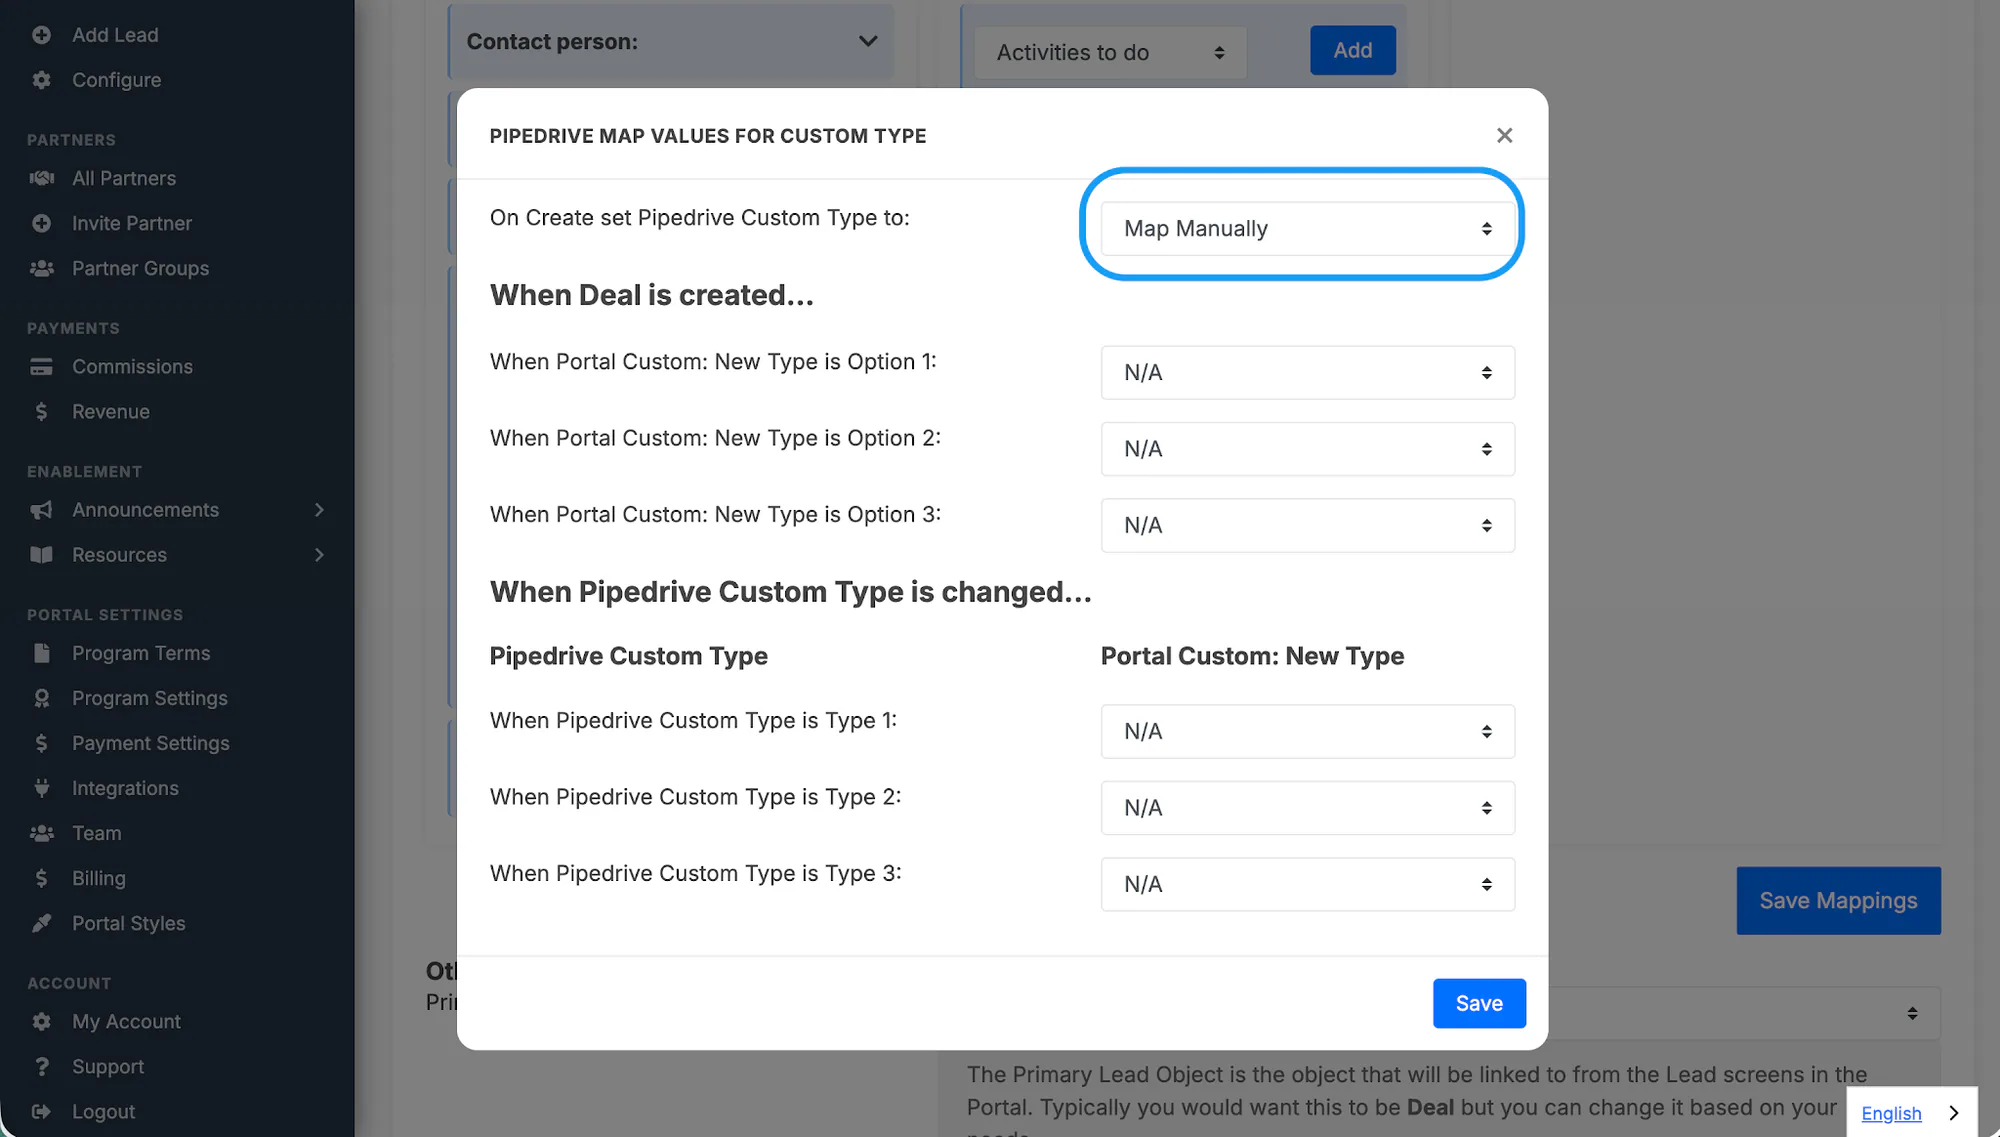Screen dimensions: 2000x1137
Task: Click the Support question mark icon
Action: click(41, 1067)
